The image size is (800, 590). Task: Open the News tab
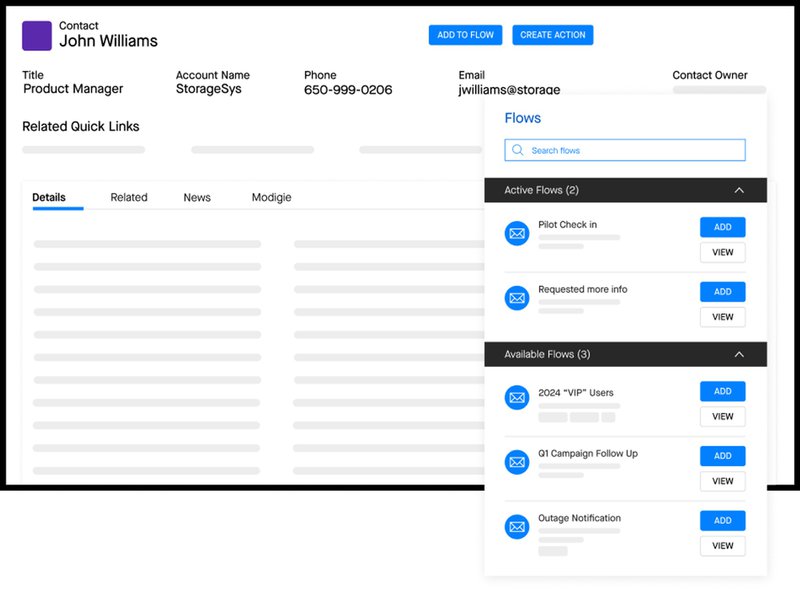(x=197, y=198)
